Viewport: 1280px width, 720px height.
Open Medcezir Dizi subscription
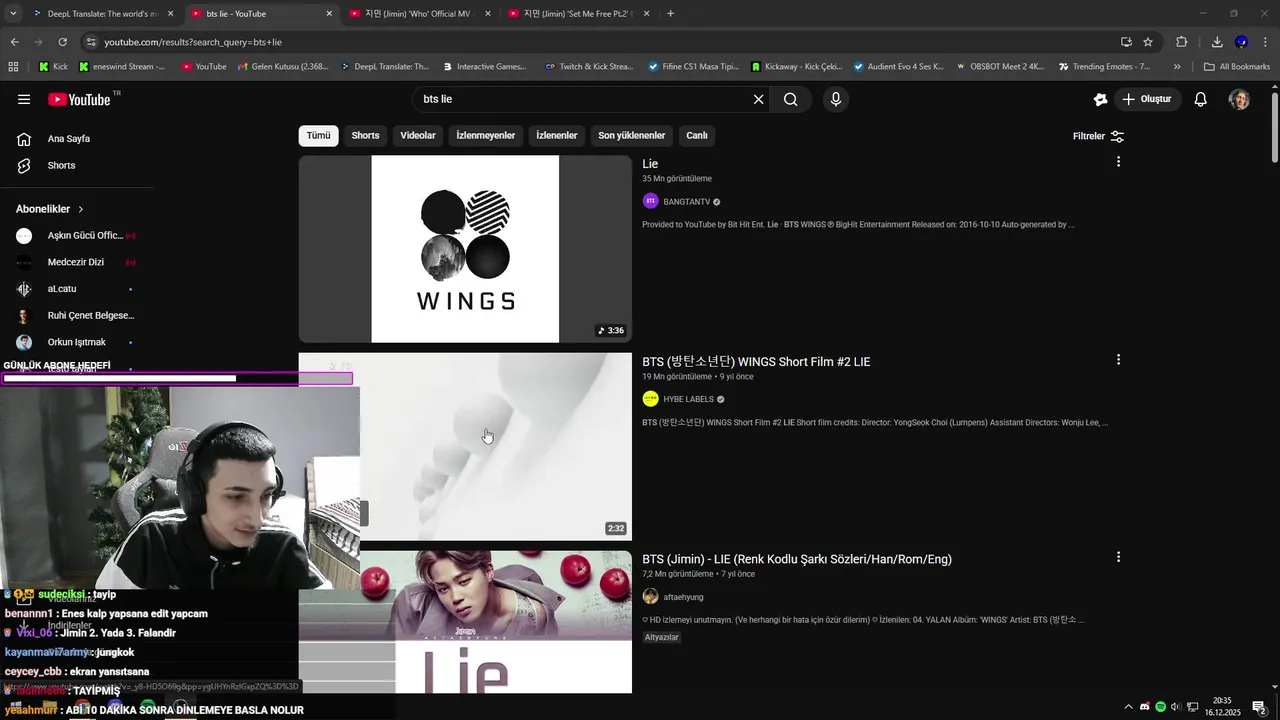(x=75, y=262)
